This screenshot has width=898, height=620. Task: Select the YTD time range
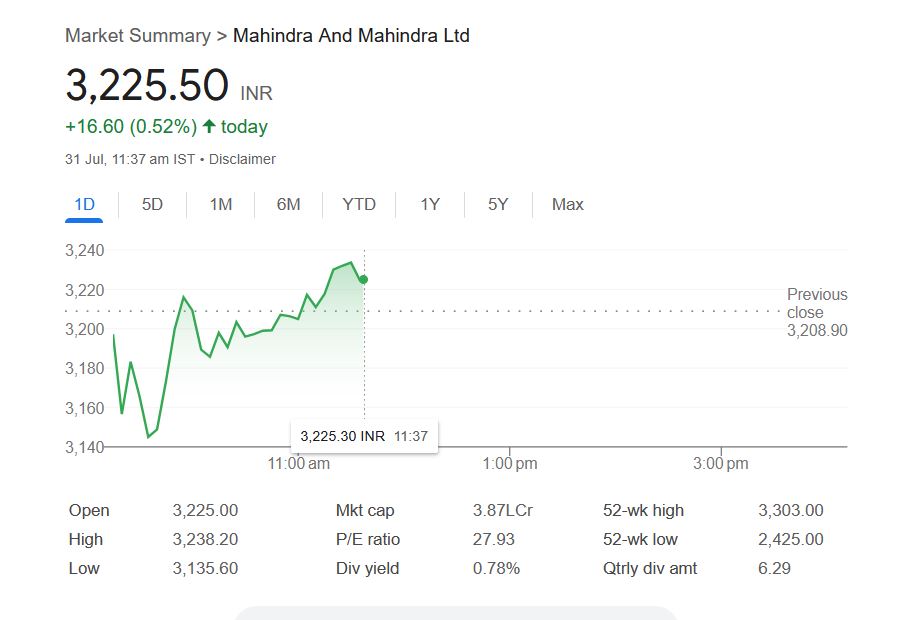359,204
